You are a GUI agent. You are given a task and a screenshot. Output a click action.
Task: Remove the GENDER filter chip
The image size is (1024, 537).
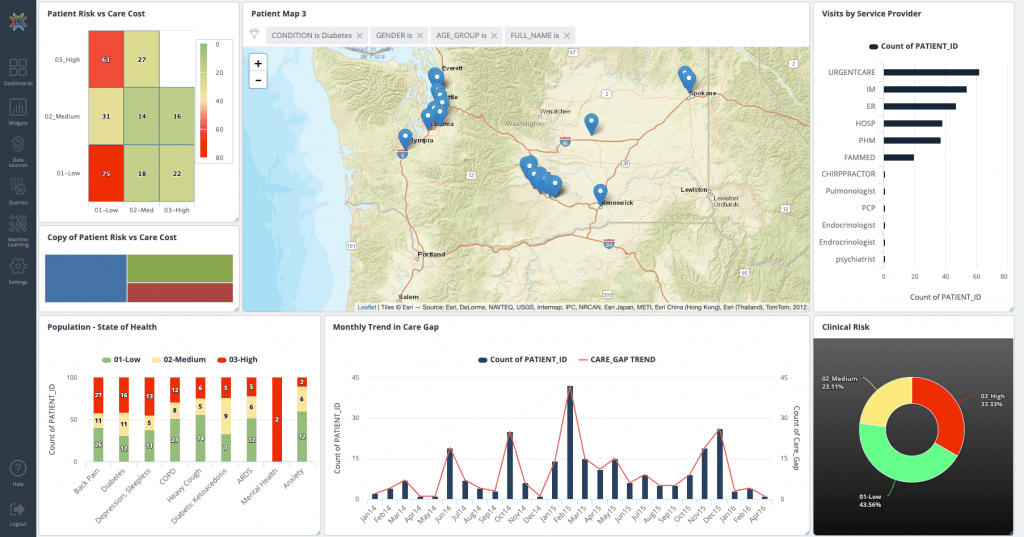[421, 35]
